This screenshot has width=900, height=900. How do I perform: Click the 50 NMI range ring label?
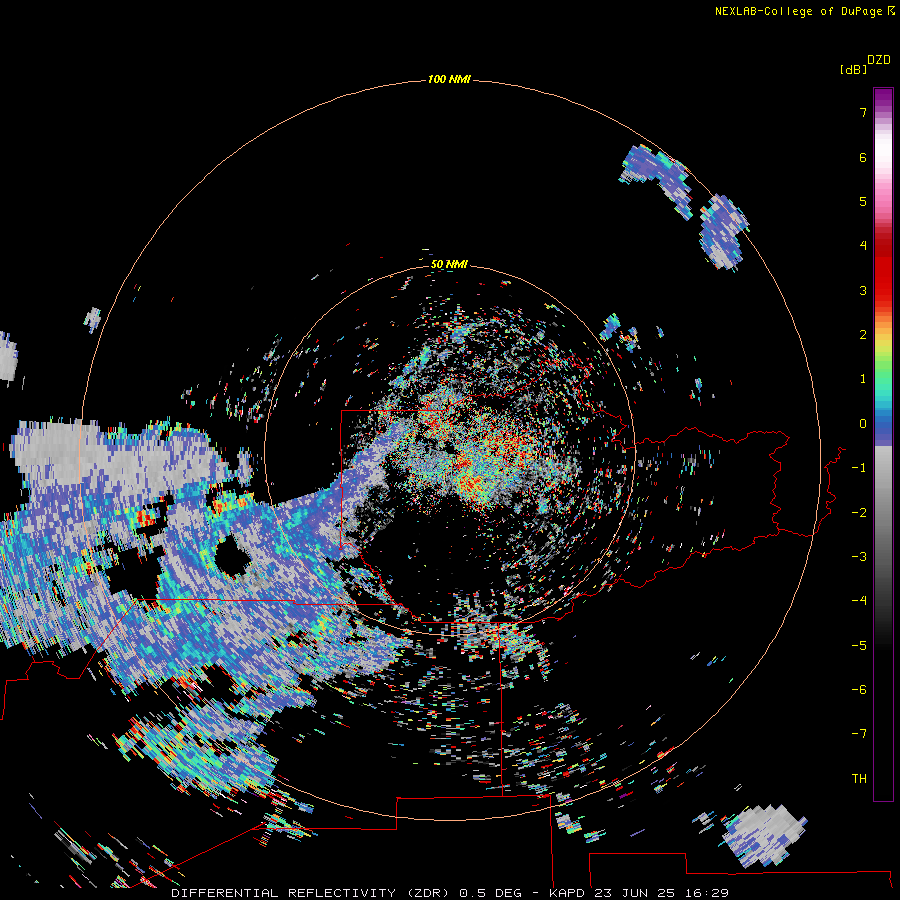point(449,264)
